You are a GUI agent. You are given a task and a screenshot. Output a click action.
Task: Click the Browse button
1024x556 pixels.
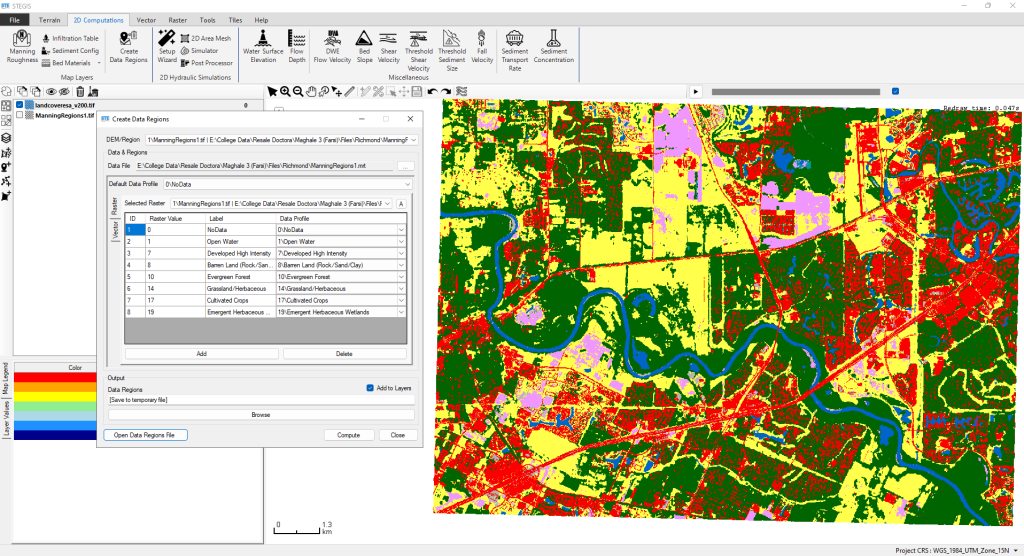(x=261, y=415)
